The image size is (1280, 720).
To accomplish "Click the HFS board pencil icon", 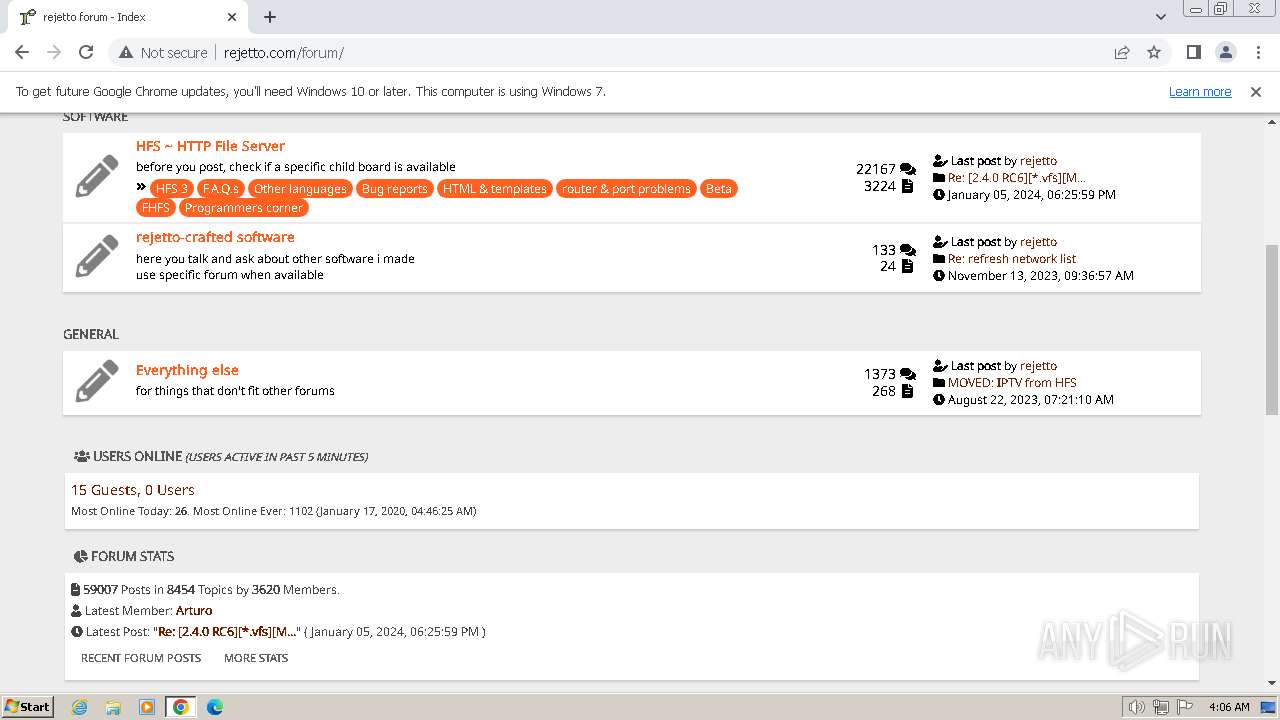I will [x=97, y=177].
